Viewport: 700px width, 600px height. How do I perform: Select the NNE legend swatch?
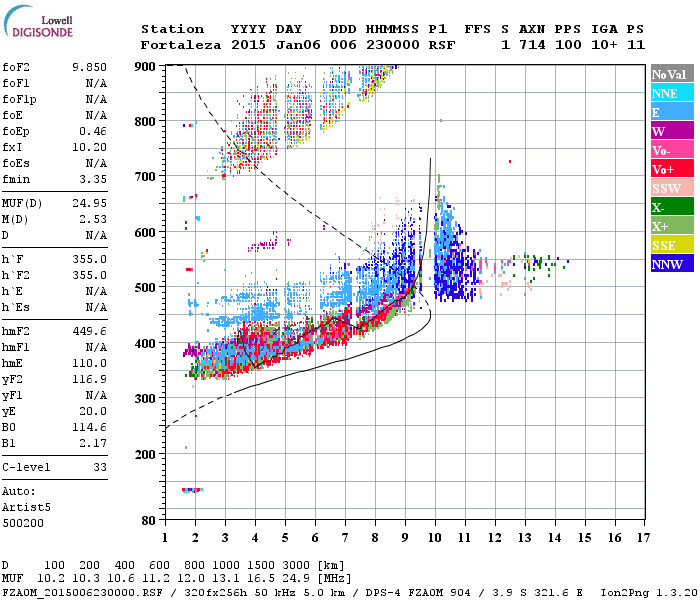pos(672,93)
